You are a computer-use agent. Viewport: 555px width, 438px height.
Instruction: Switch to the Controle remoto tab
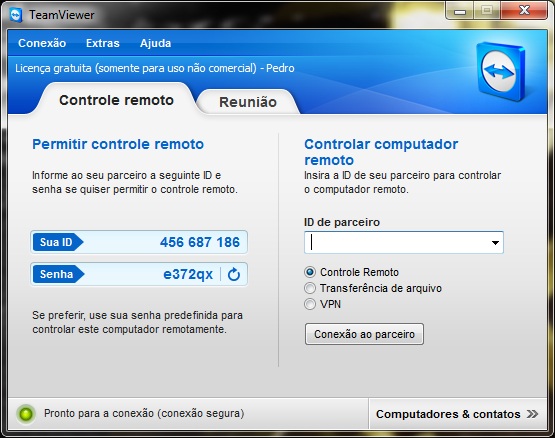click(116, 100)
